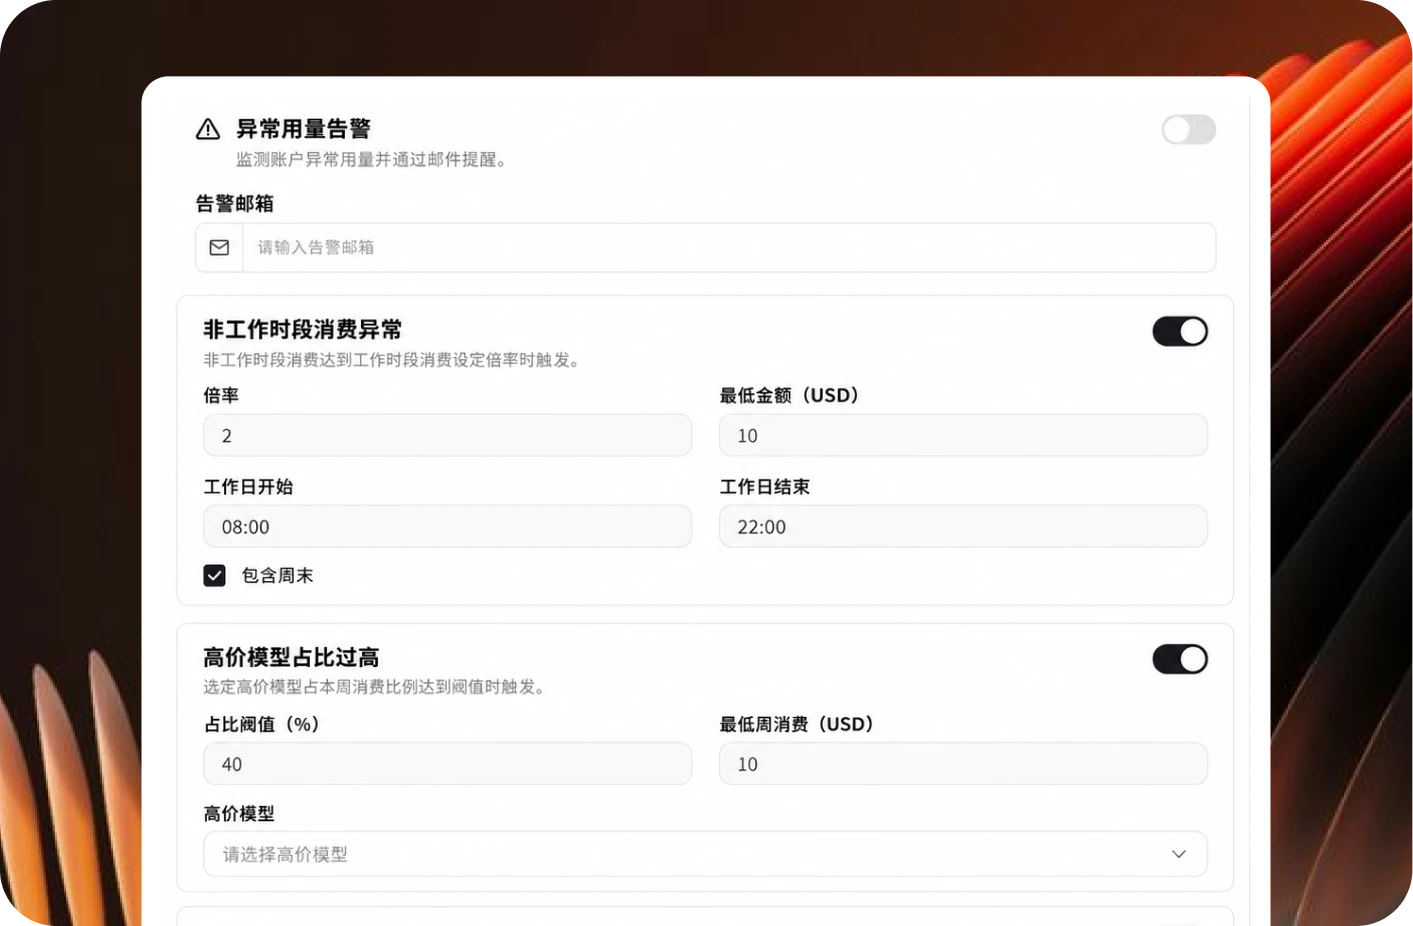Click the 非工作时段消费异常 section title

302,330
